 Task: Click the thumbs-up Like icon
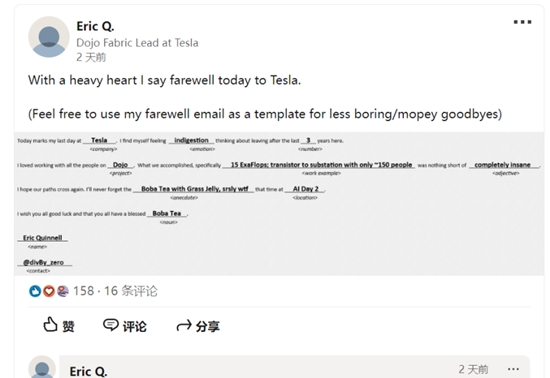pyautogui.click(x=50, y=325)
